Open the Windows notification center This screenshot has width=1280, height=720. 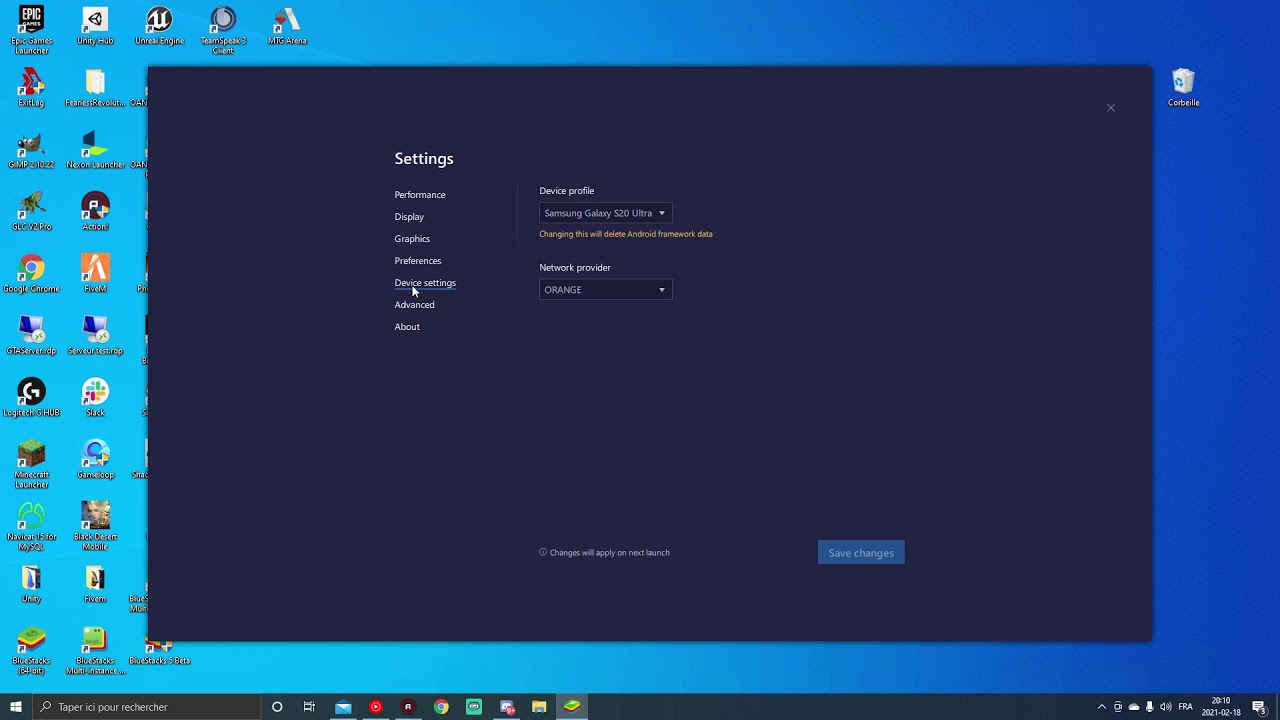tap(1259, 707)
